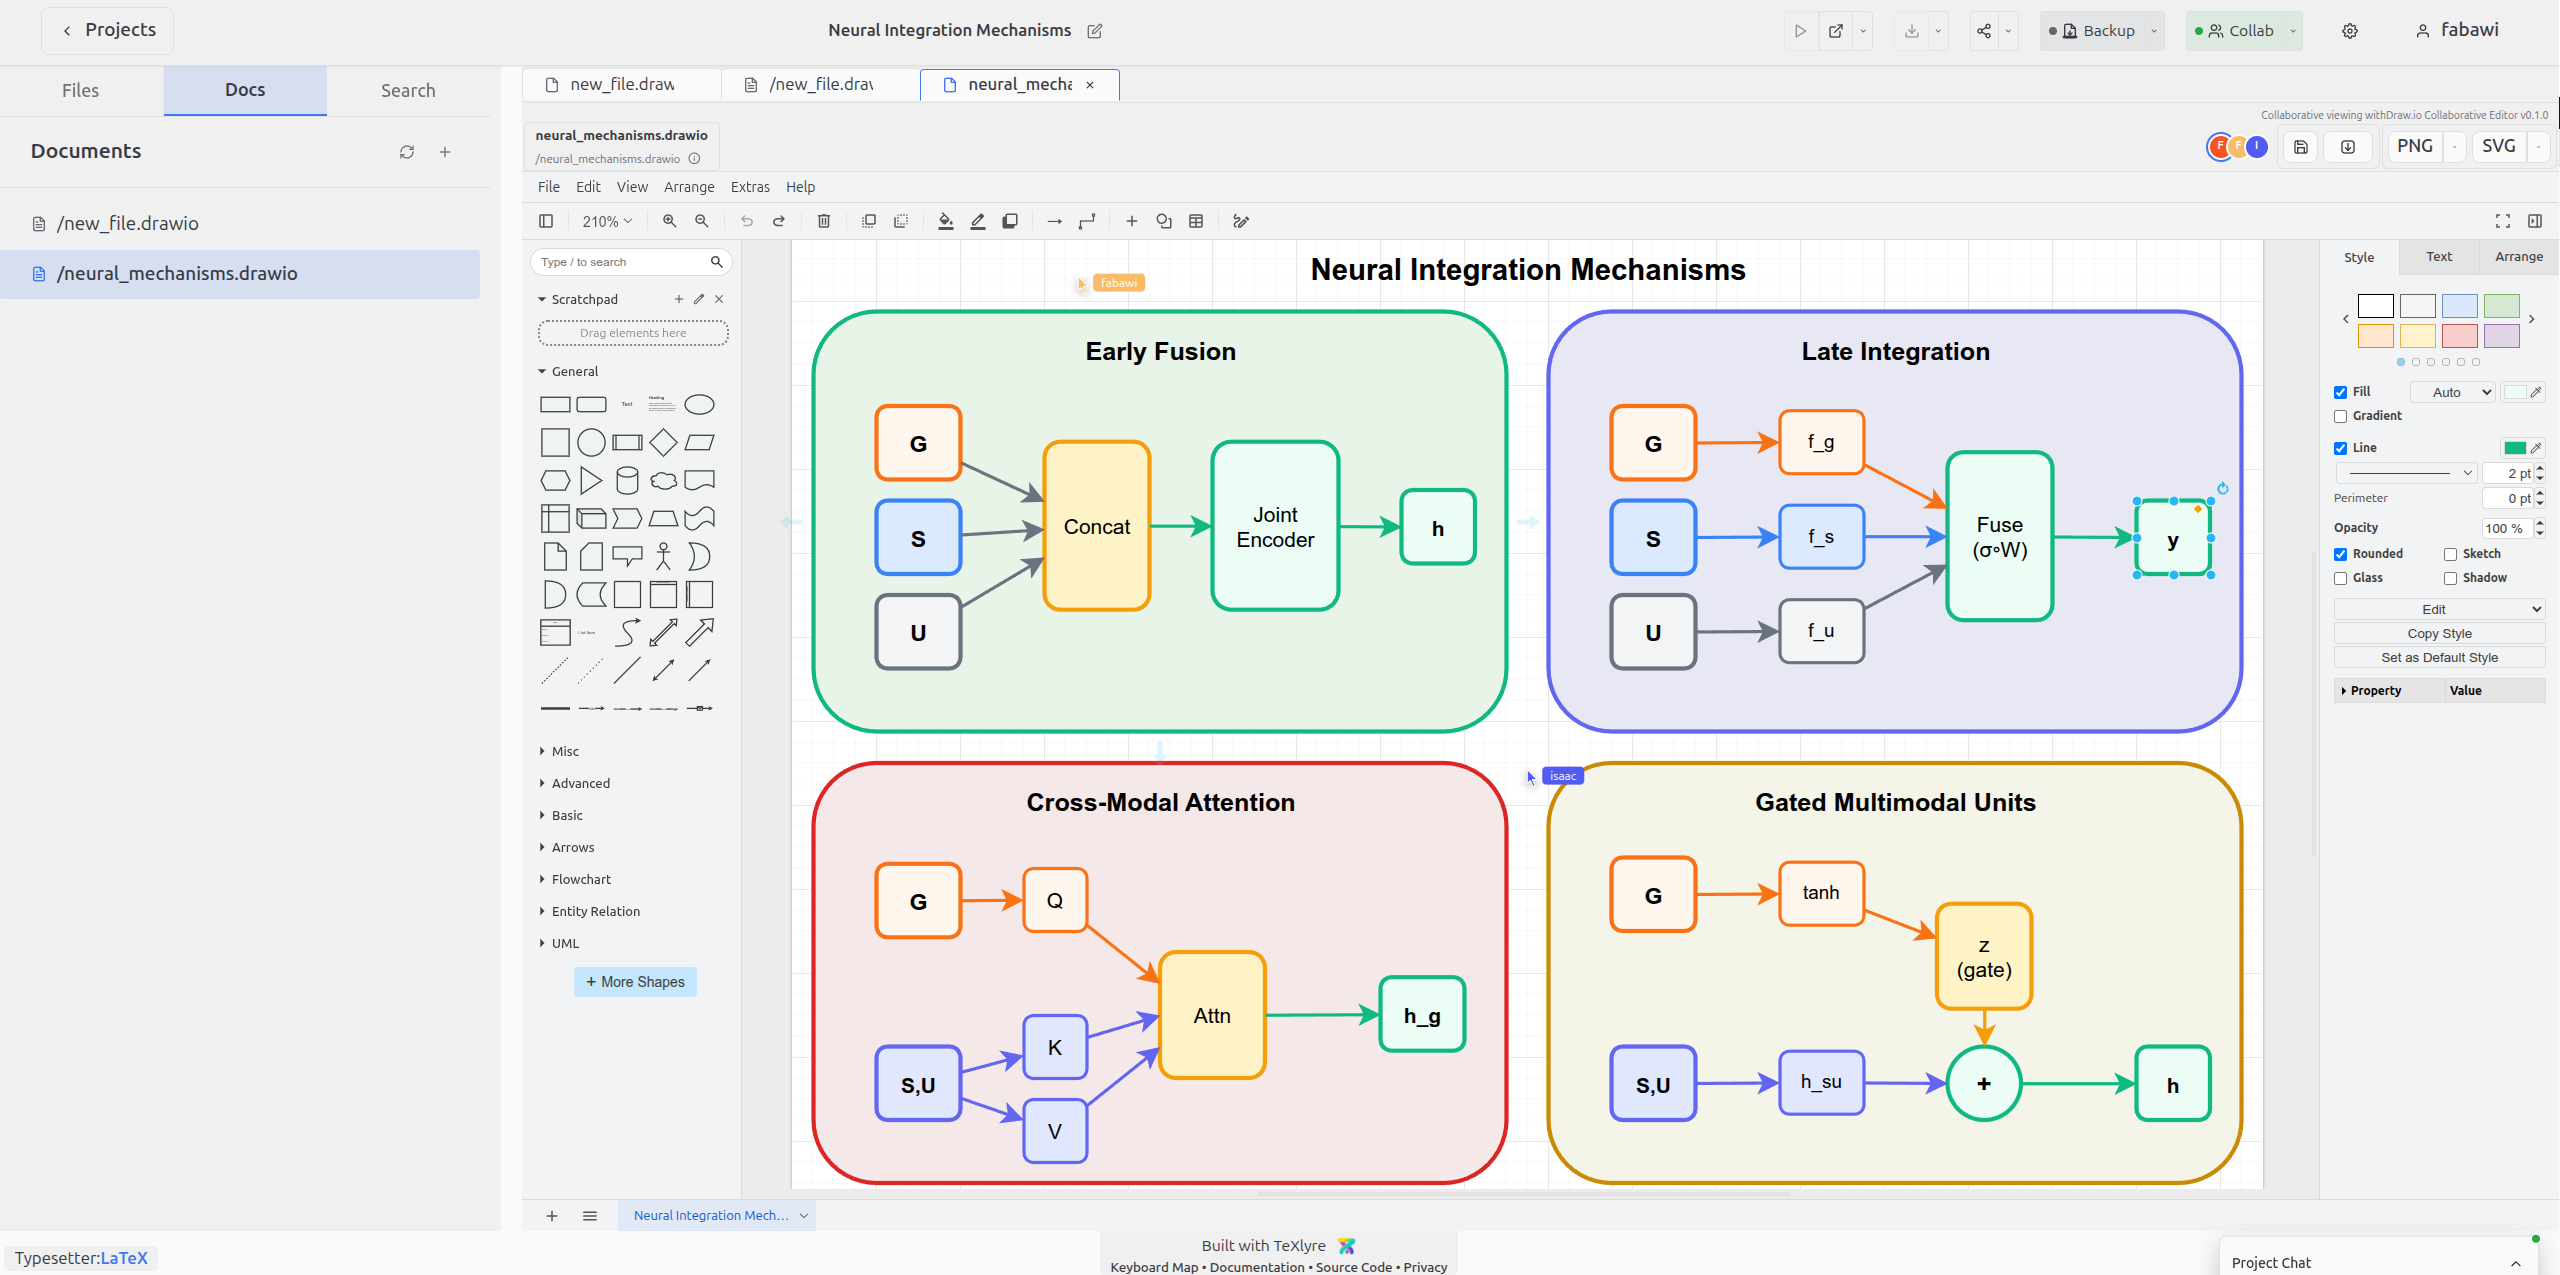Viewport: 2560px width, 1275px height.
Task: Click the More Shapes button
Action: (635, 982)
